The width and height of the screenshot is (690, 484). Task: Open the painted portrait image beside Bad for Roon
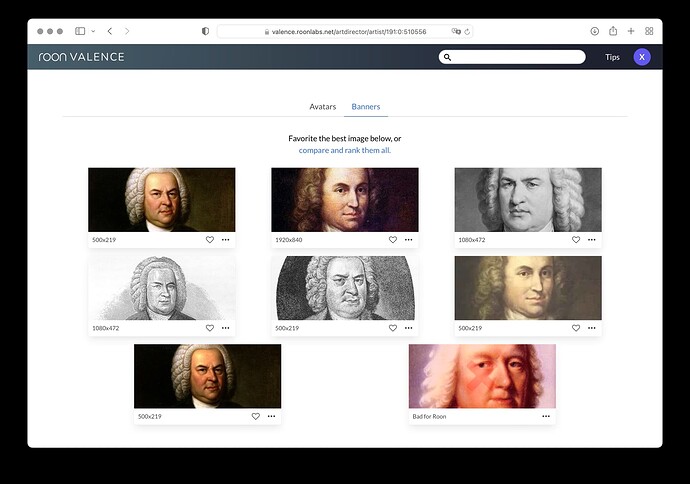pyautogui.click(x=208, y=376)
